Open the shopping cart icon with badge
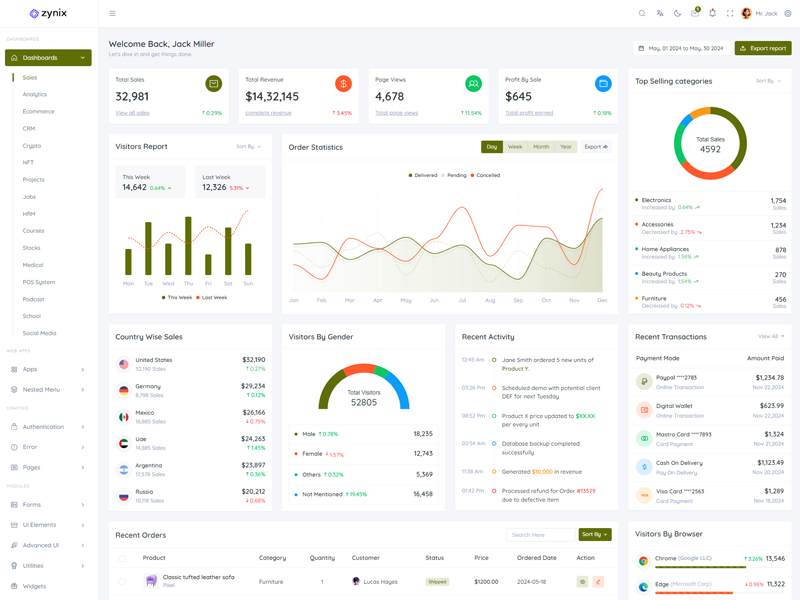800x600 pixels. [695, 13]
